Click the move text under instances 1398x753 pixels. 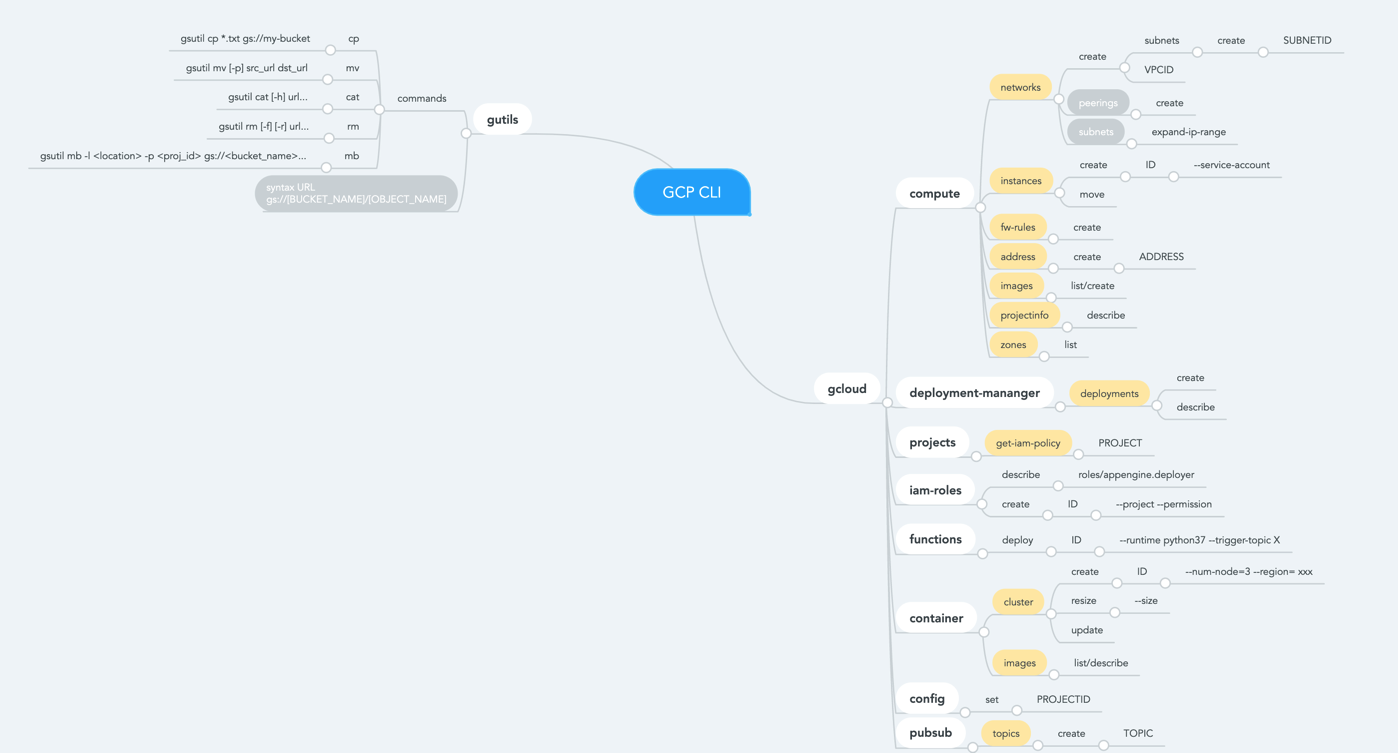tap(1092, 195)
